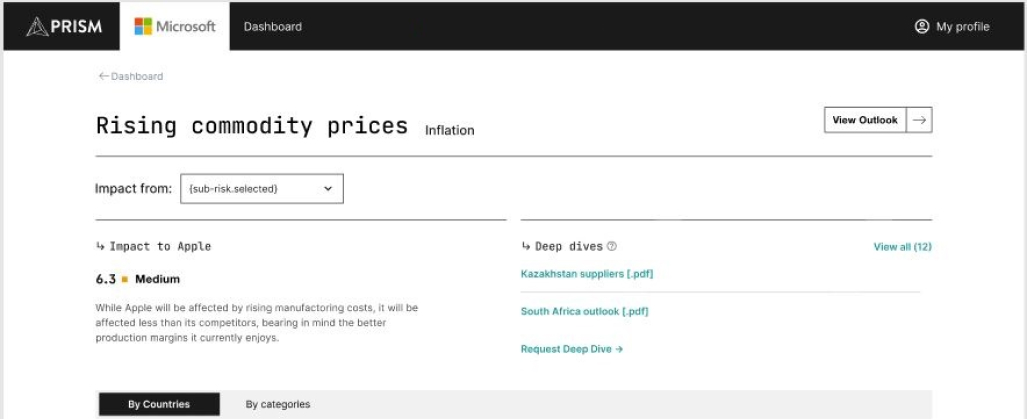The height and width of the screenshot is (419, 1027).
Task: Switch to the By categories tab
Action: pos(278,404)
